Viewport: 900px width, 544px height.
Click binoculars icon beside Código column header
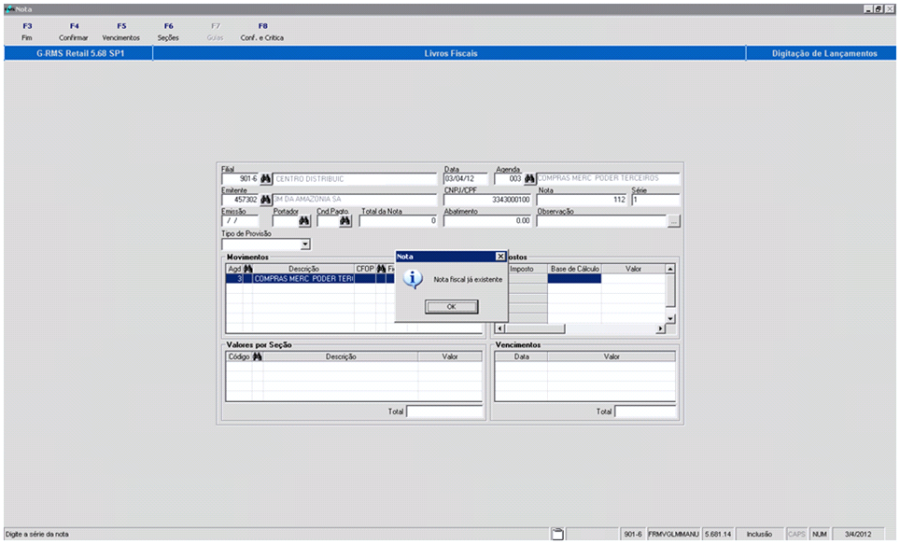[257, 356]
